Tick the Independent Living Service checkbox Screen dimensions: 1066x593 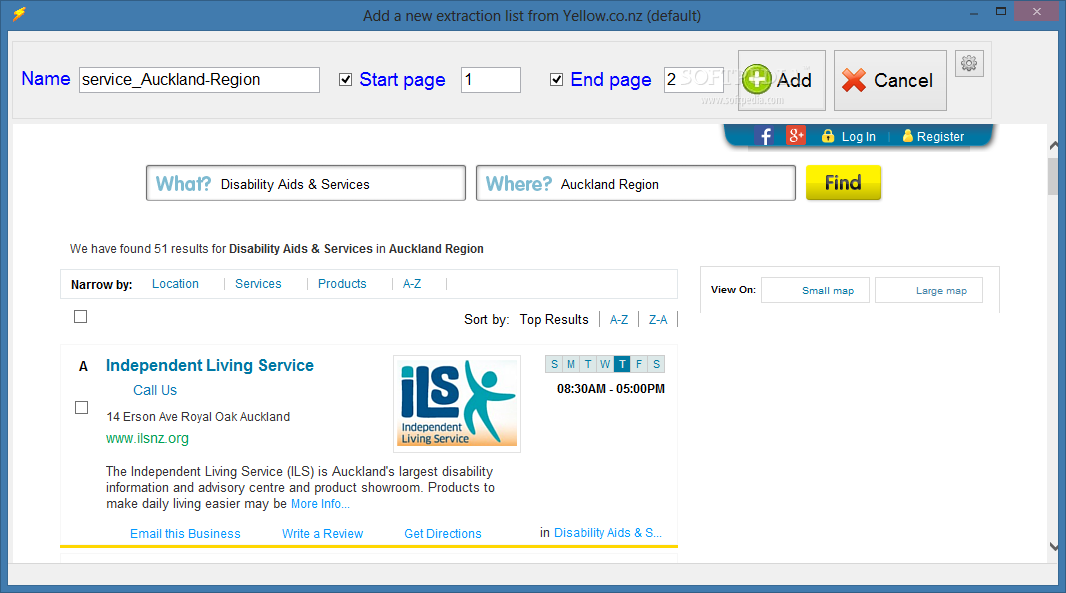(x=81, y=407)
